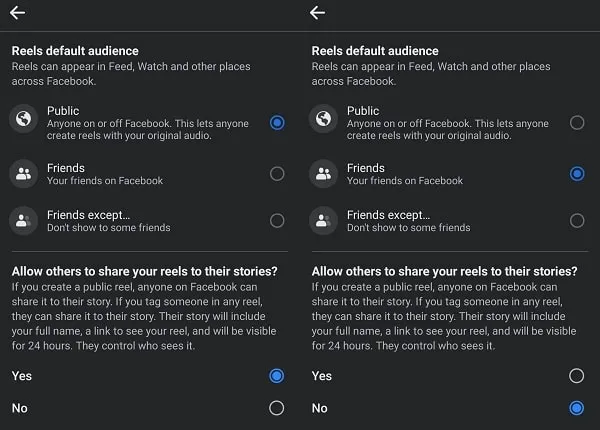Select the Public radio button in left screen
The image size is (600, 430).
coord(277,123)
